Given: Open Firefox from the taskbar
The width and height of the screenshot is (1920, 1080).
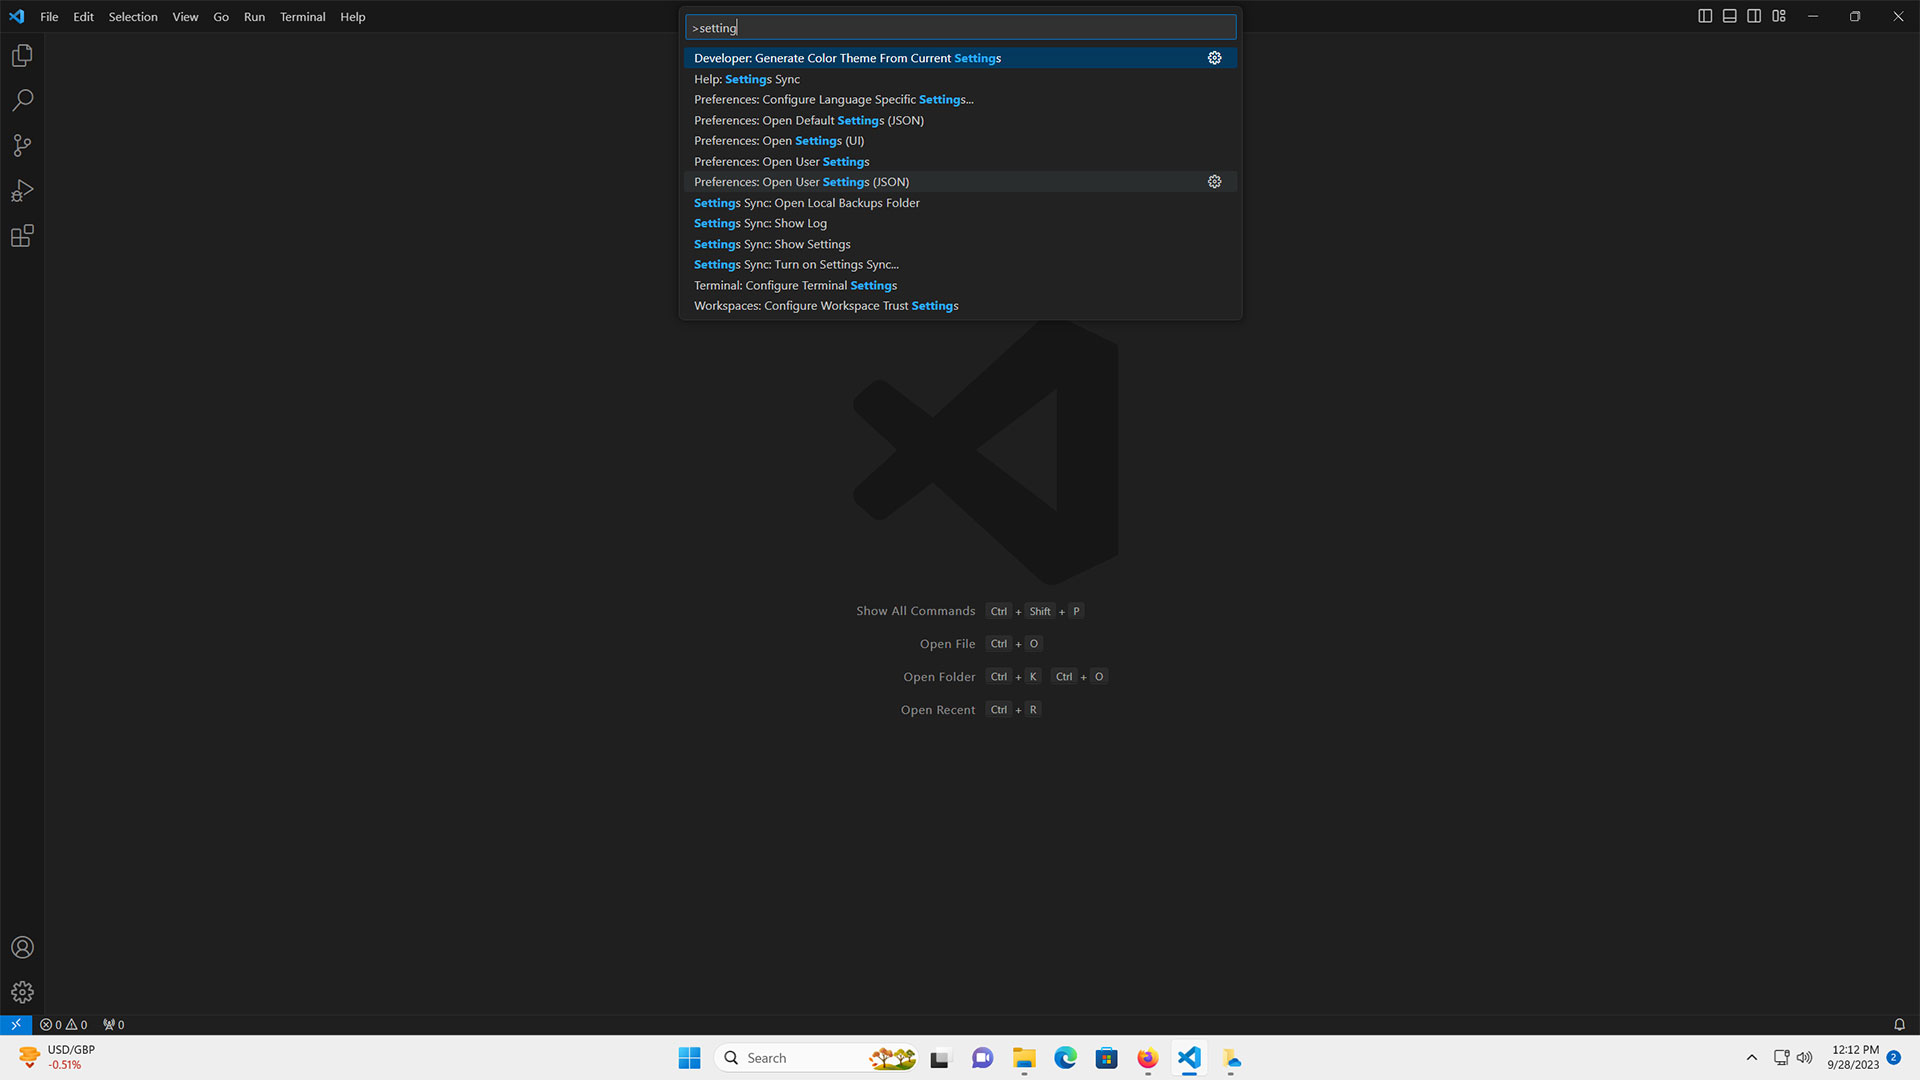Looking at the screenshot, I should 1147,1058.
